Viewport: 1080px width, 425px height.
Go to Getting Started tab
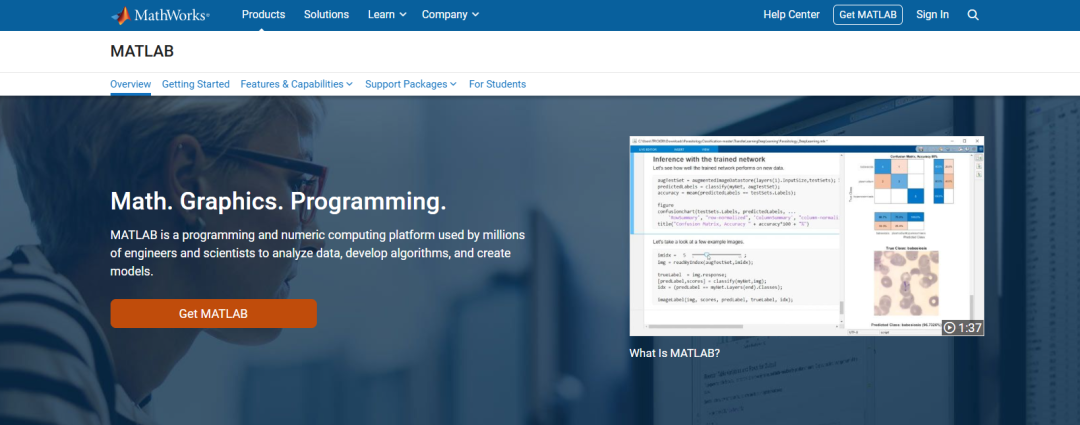pos(196,84)
